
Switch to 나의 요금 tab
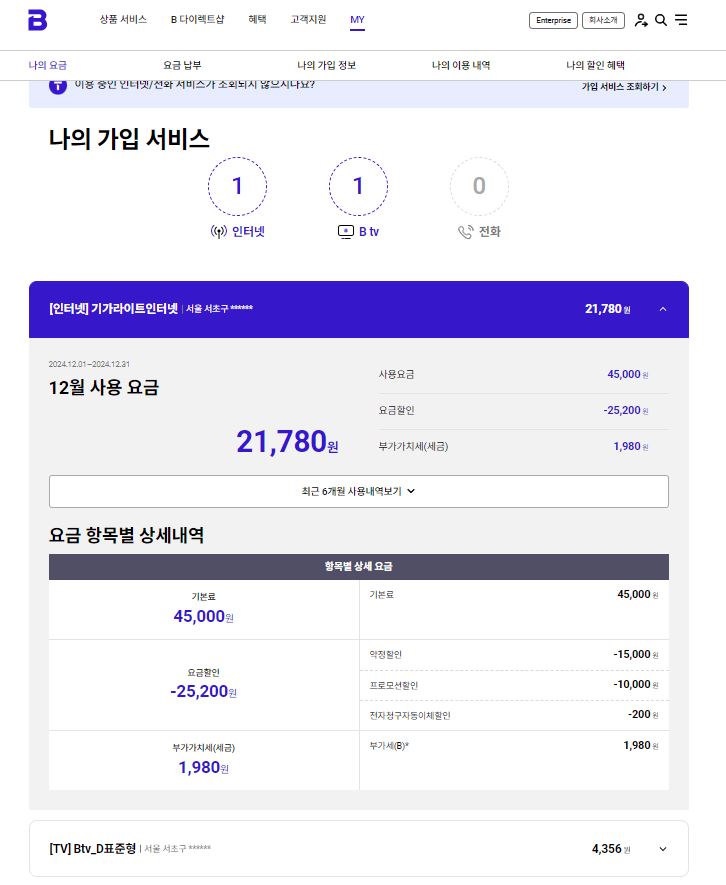coord(48,65)
